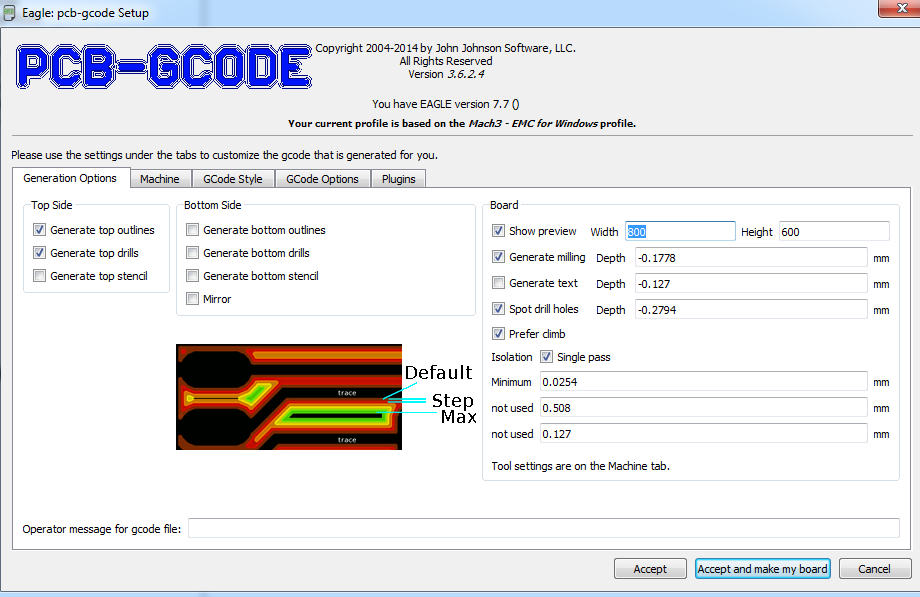
Task: Focus the preview Width field
Action: pos(680,231)
